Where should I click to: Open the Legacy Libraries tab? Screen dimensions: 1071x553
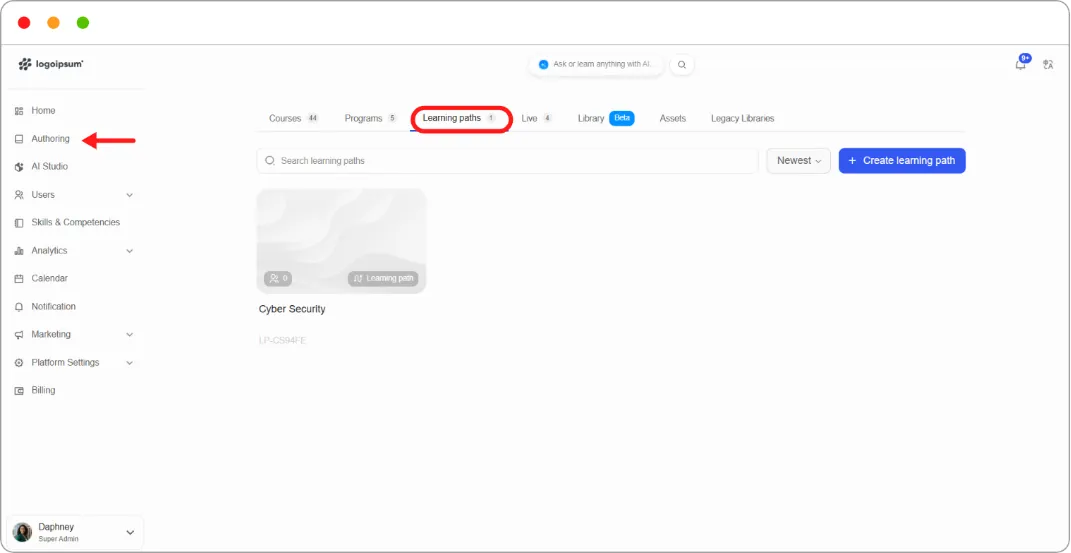click(x=742, y=118)
